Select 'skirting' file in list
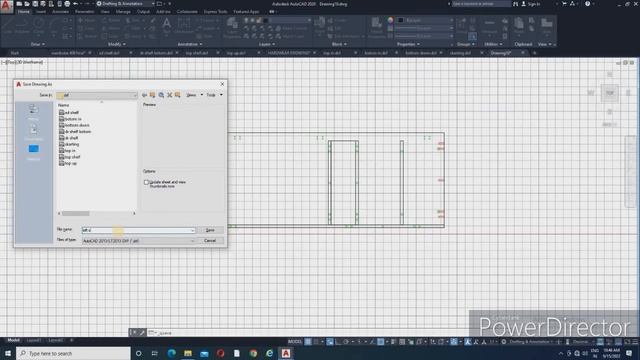640x360 pixels. click(x=69, y=144)
